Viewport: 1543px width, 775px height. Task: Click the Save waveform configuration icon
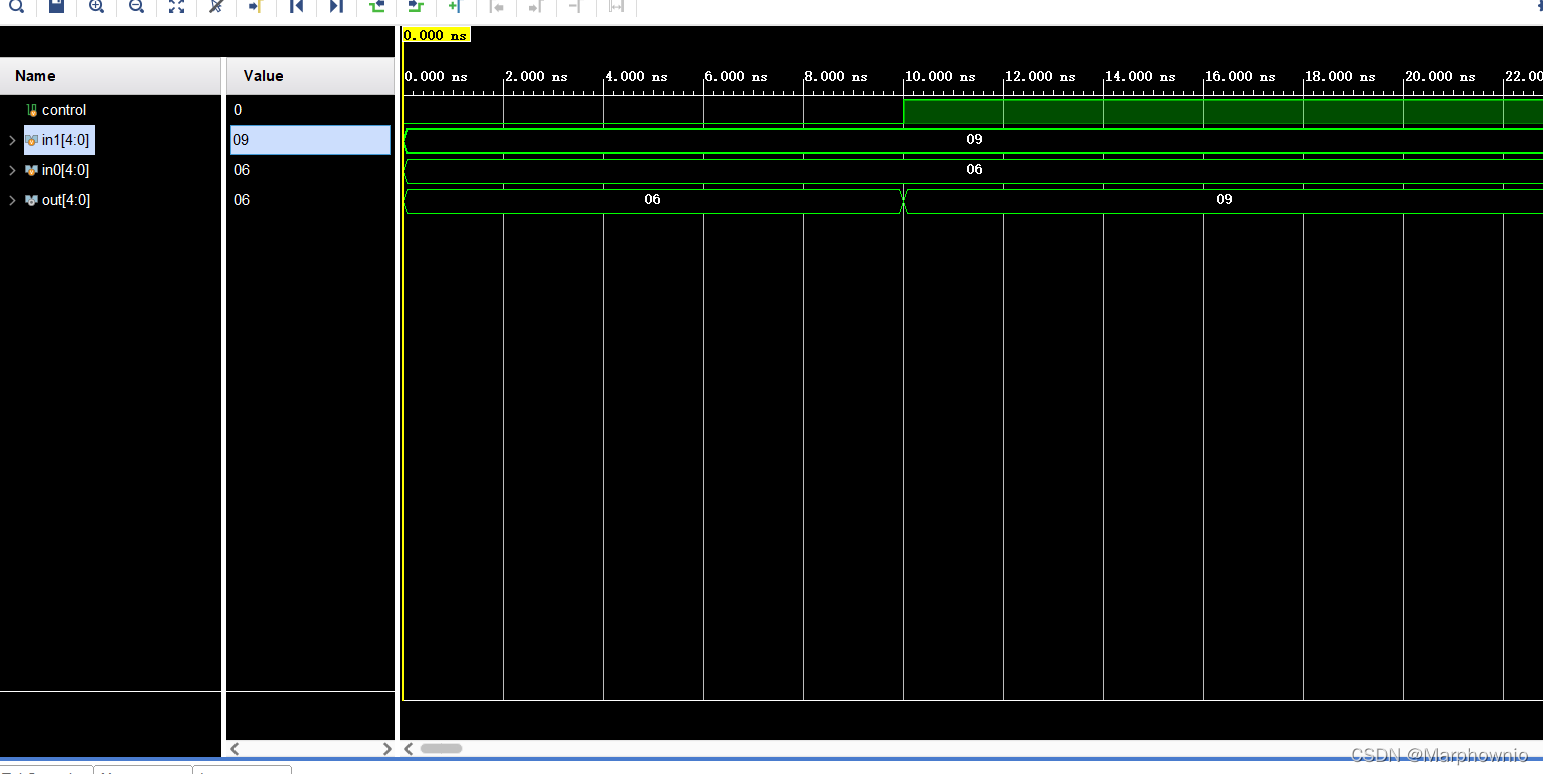click(x=56, y=6)
